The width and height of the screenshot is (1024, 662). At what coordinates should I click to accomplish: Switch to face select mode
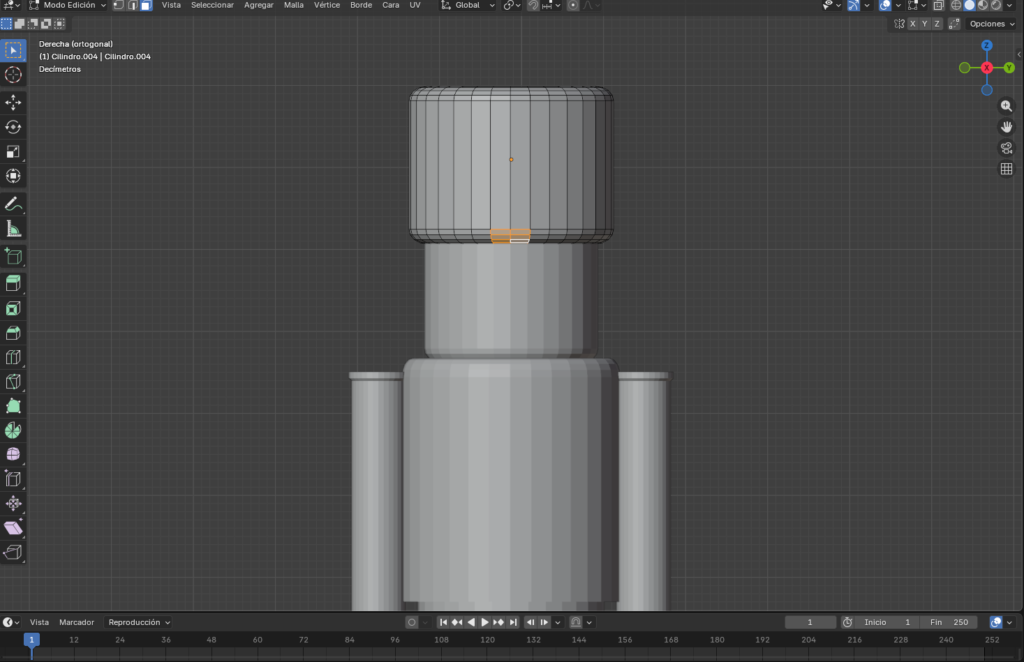pyautogui.click(x=146, y=5)
